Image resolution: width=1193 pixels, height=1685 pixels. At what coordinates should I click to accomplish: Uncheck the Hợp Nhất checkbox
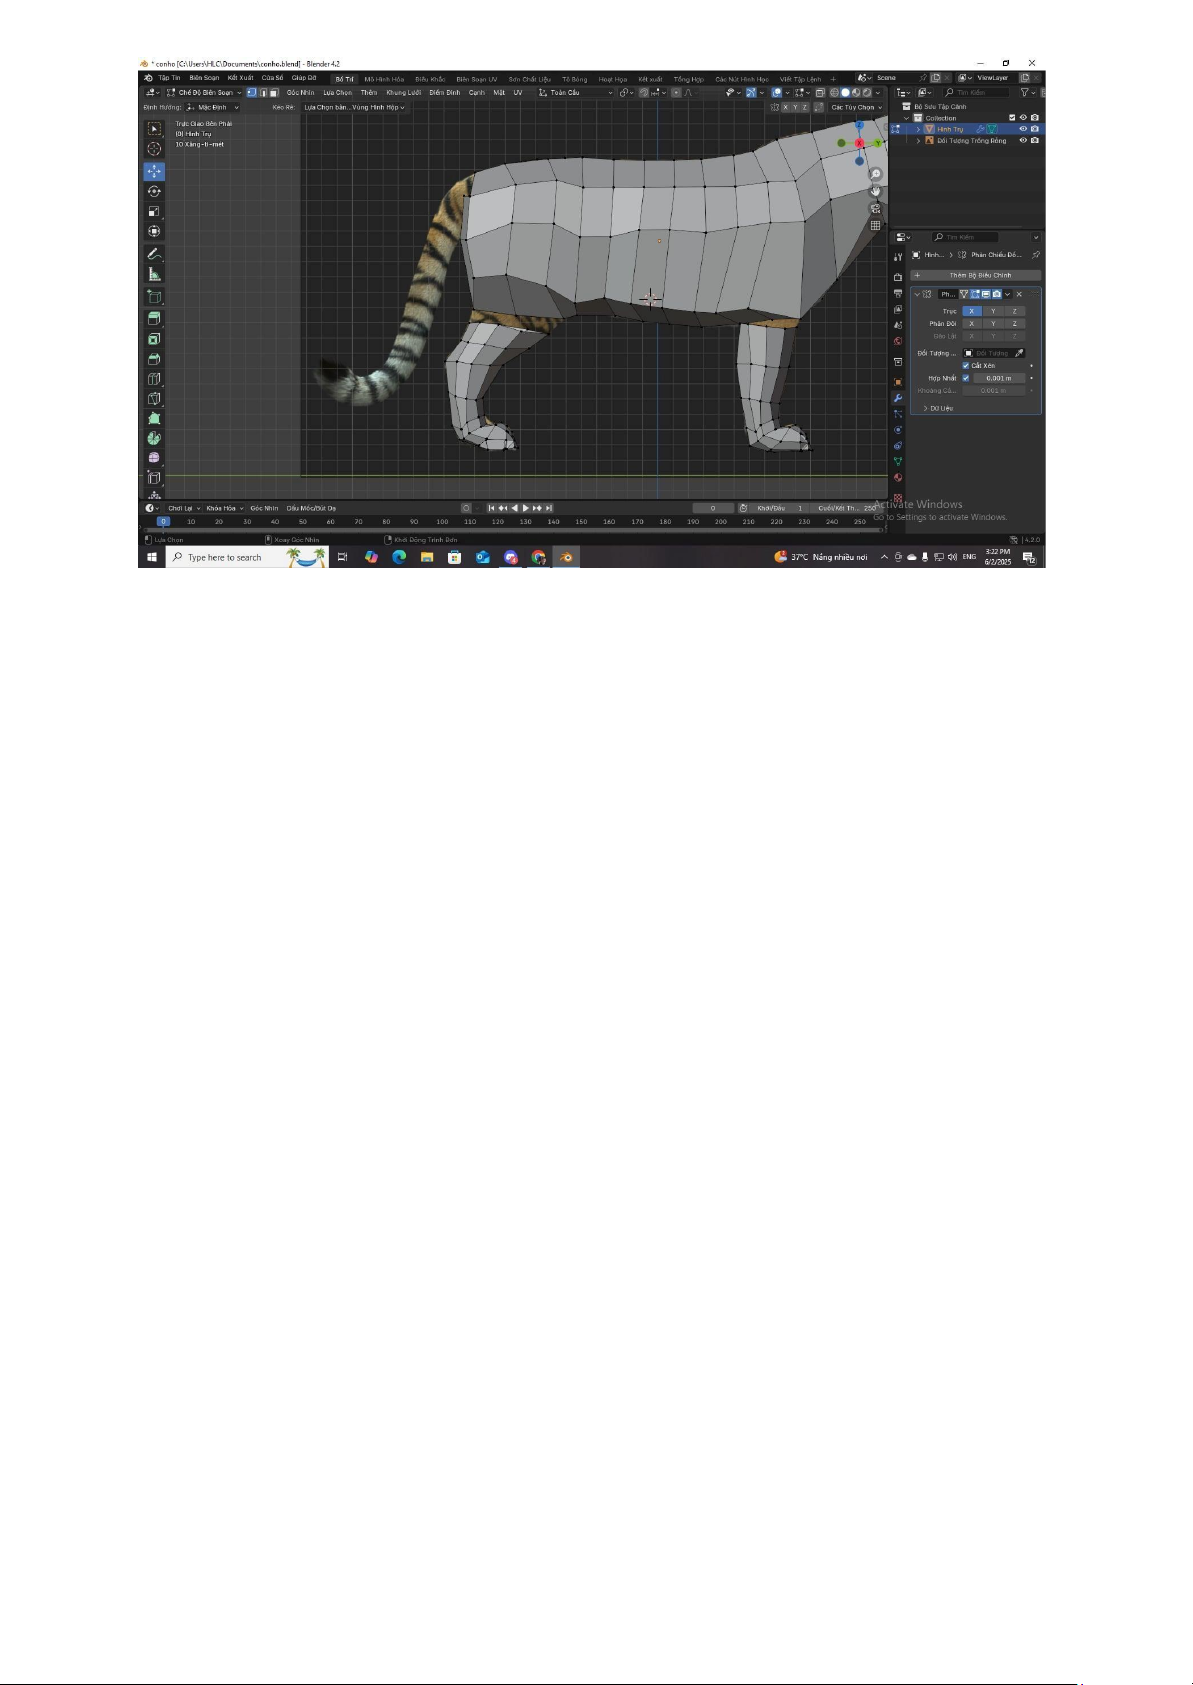point(966,379)
